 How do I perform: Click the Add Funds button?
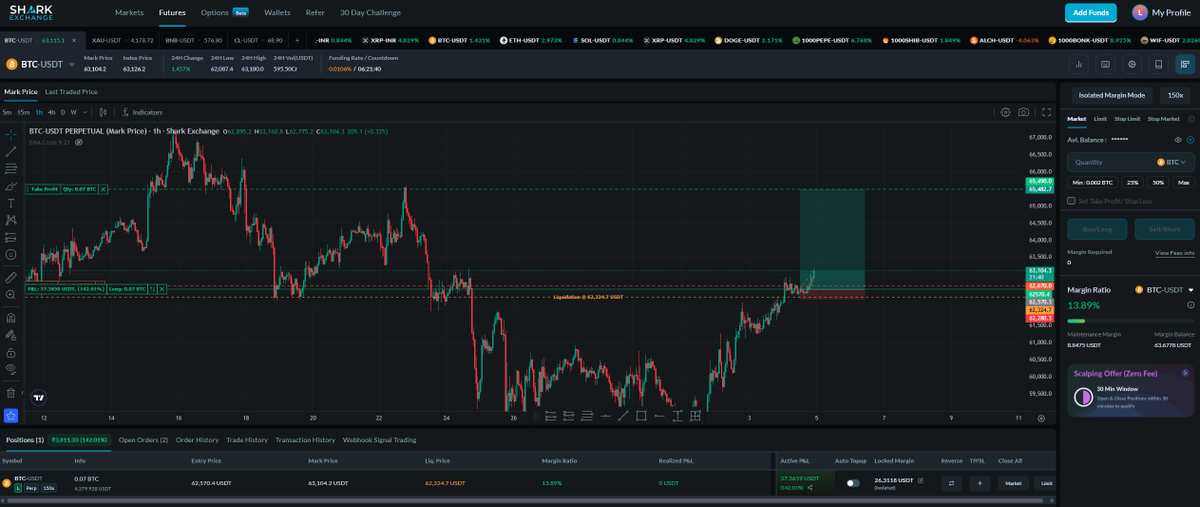pyautogui.click(x=1091, y=13)
